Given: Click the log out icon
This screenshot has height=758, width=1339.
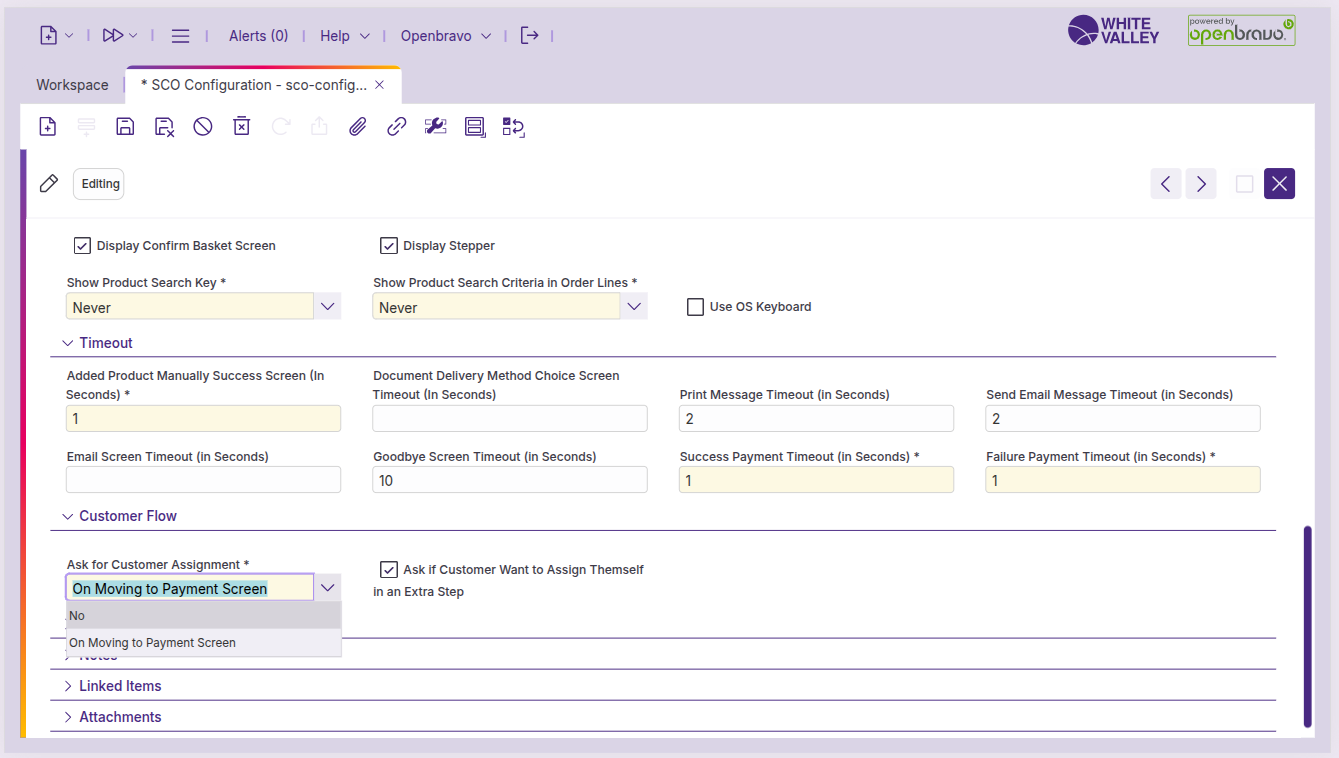Looking at the screenshot, I should coord(530,36).
